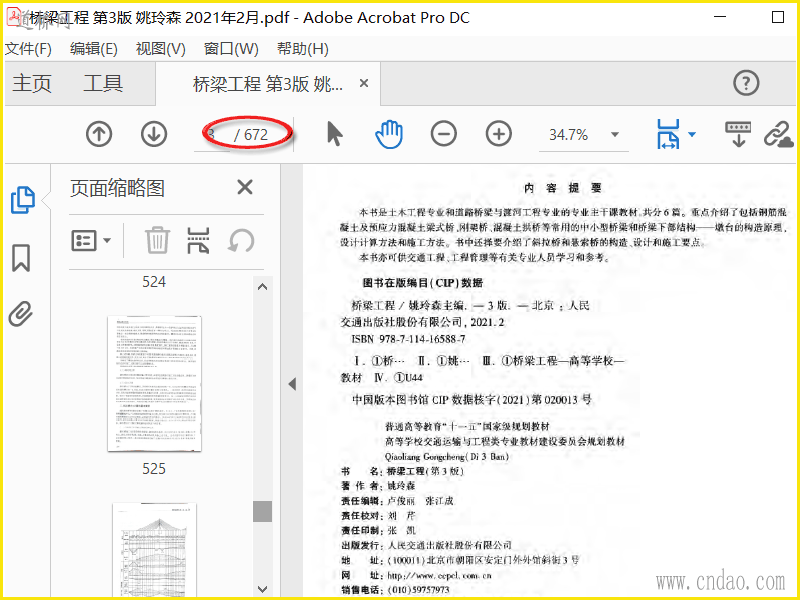Select page 525 thumbnail
The height and width of the screenshot is (600, 800).
pyautogui.click(x=154, y=383)
